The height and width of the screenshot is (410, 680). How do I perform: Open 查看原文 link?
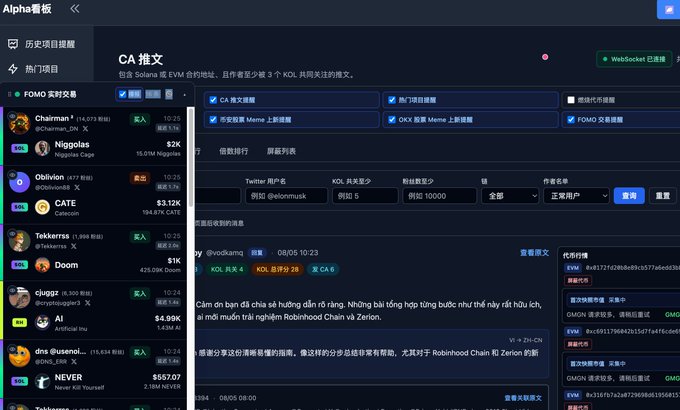pyautogui.click(x=534, y=253)
